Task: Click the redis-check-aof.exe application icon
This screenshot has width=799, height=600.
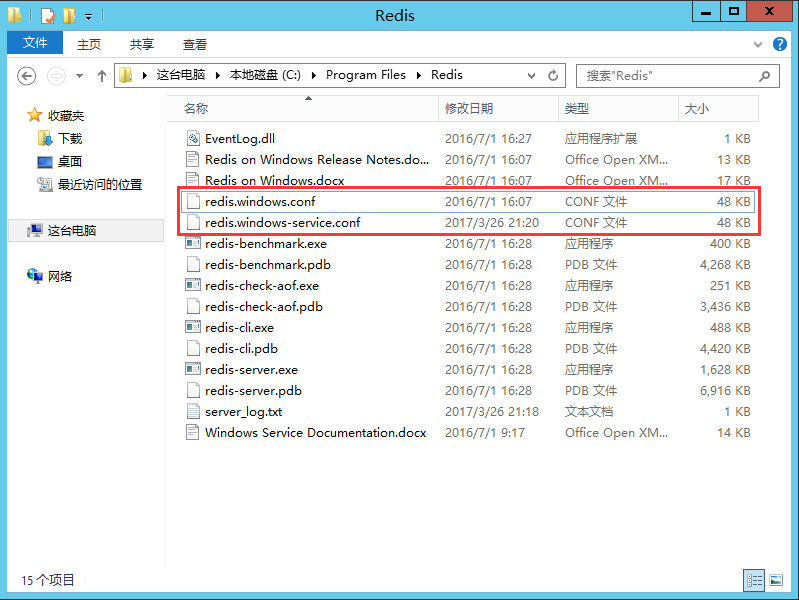Action: pyautogui.click(x=193, y=285)
